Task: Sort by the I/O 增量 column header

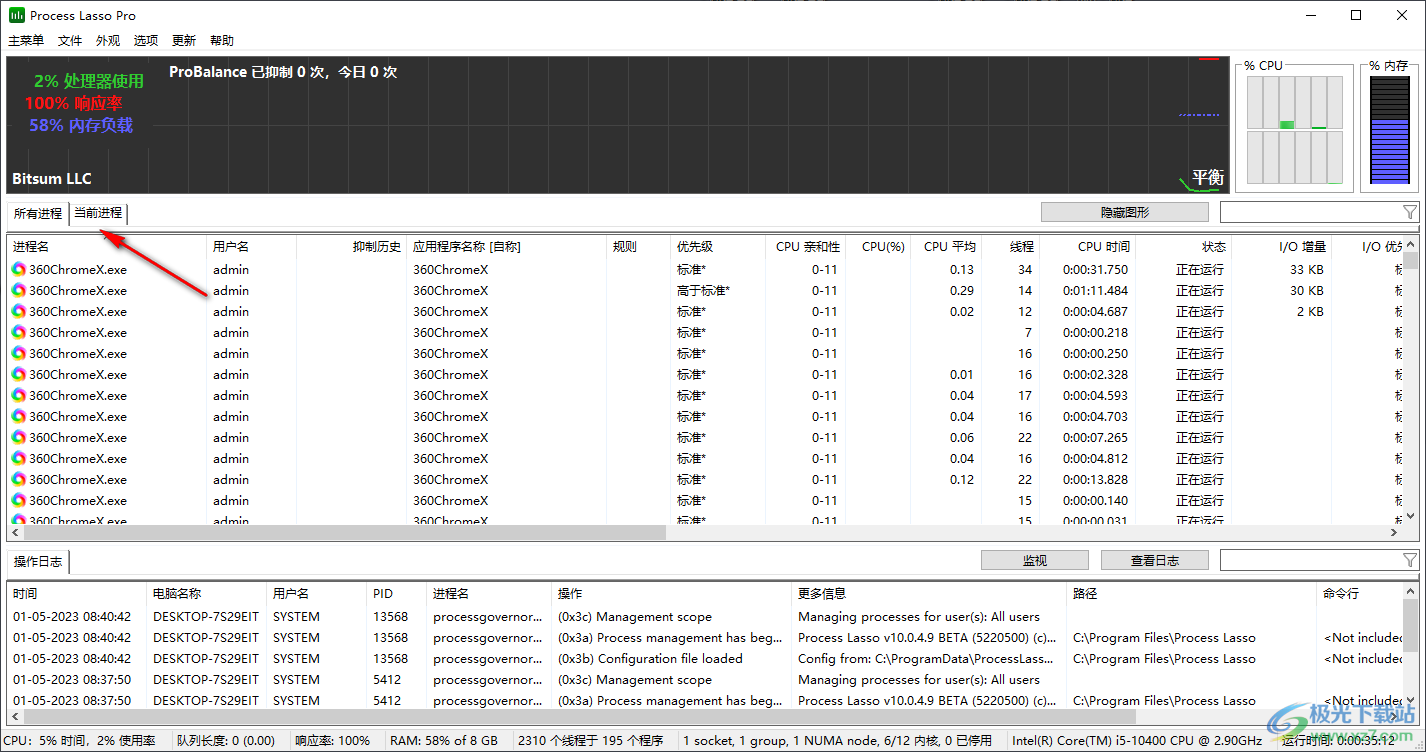Action: pyautogui.click(x=1281, y=246)
